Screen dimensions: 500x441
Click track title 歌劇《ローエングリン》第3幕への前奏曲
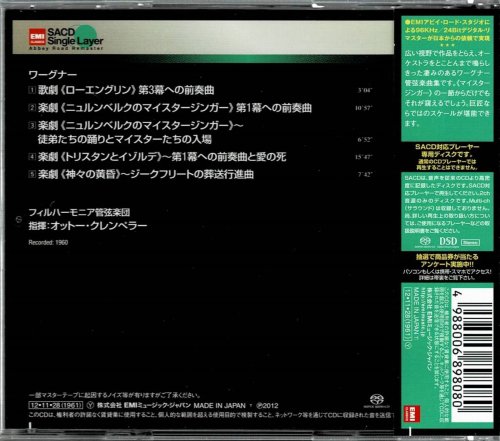tap(126, 90)
